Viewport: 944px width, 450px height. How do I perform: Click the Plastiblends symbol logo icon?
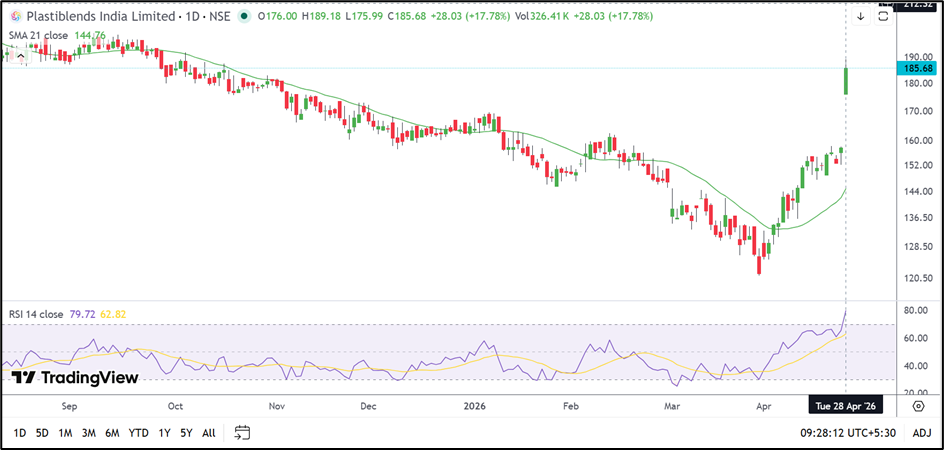click(16, 16)
